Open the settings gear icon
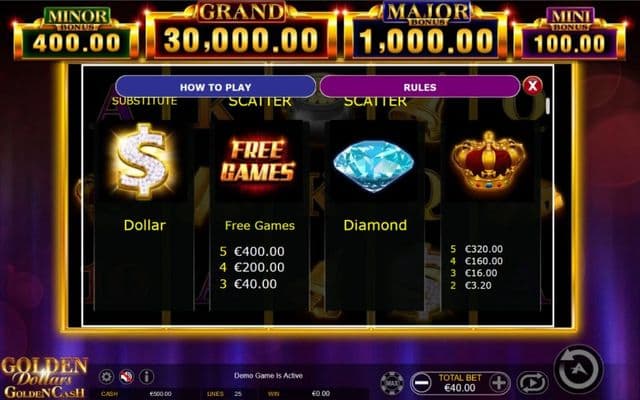The height and width of the screenshot is (400, 640). 106,376
